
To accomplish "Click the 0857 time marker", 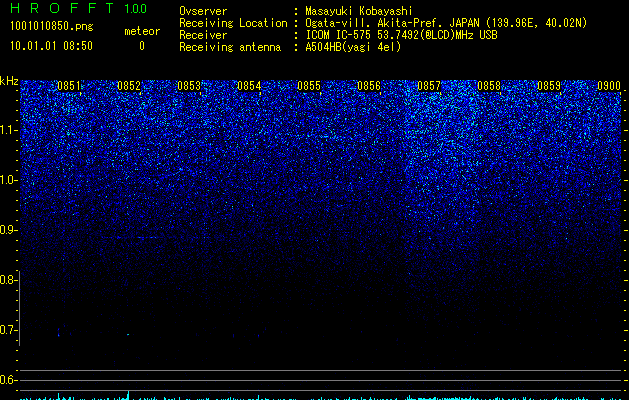I will [429, 86].
